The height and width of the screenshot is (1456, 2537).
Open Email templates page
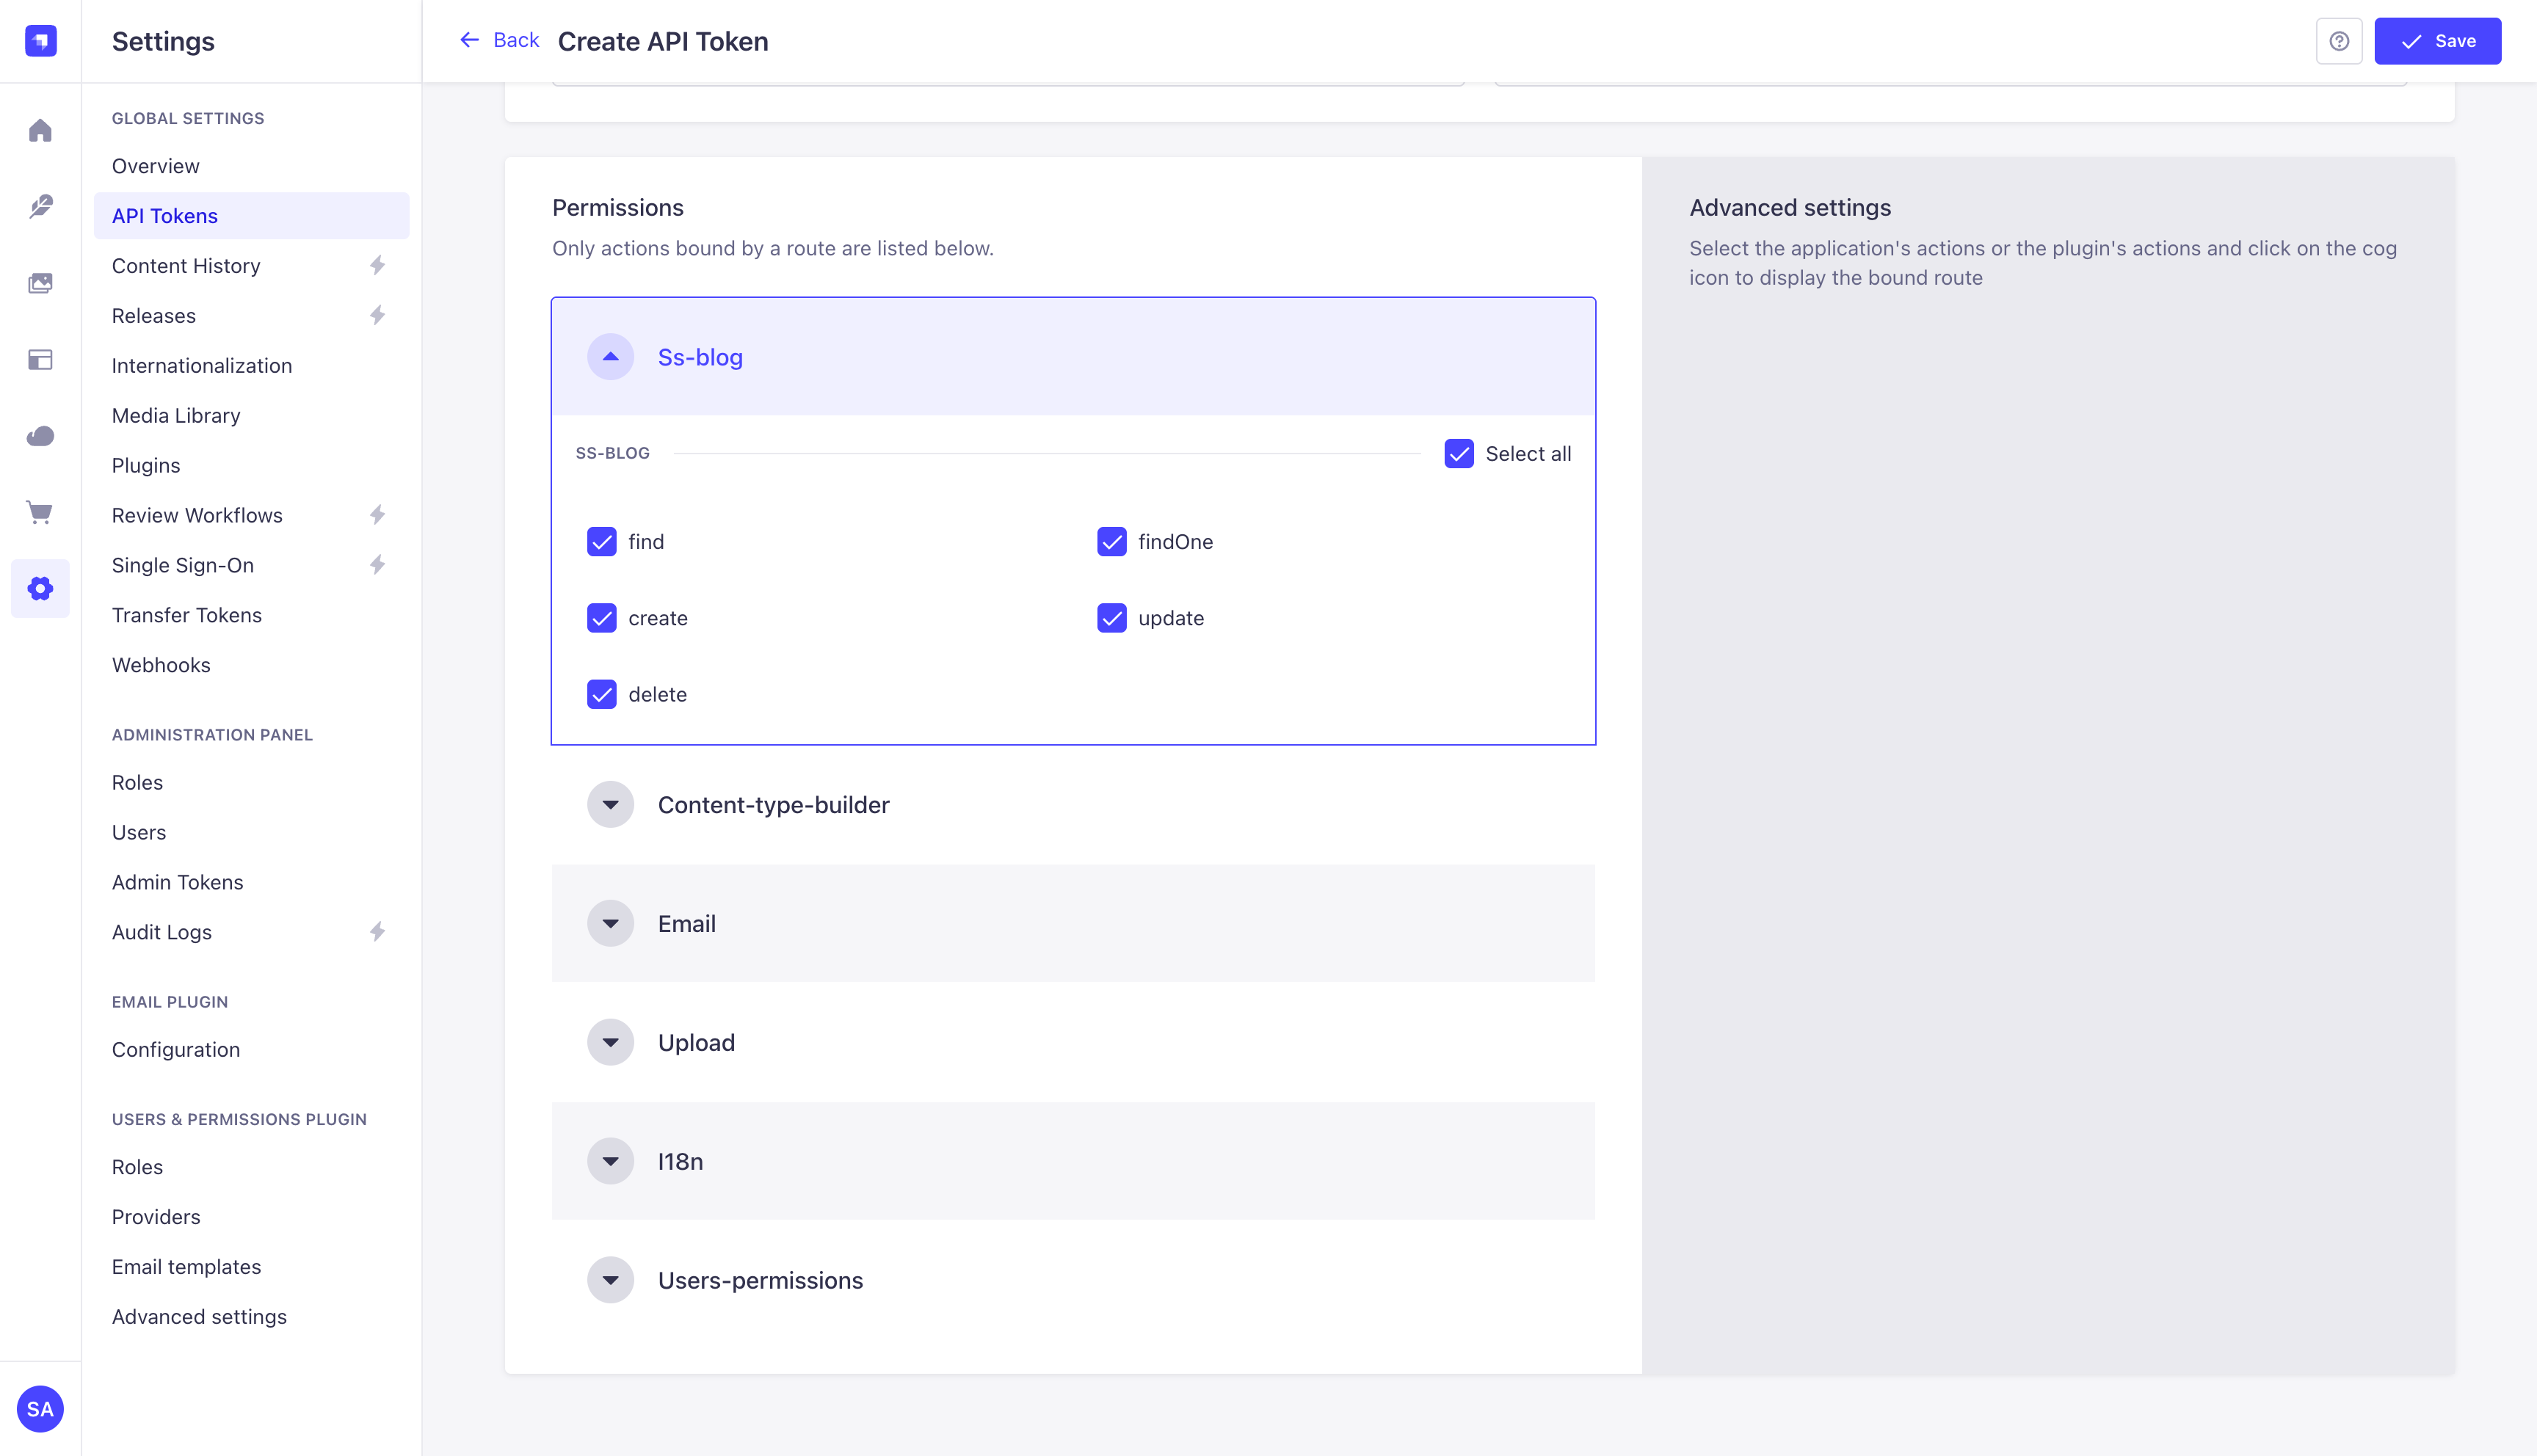[252, 1267]
